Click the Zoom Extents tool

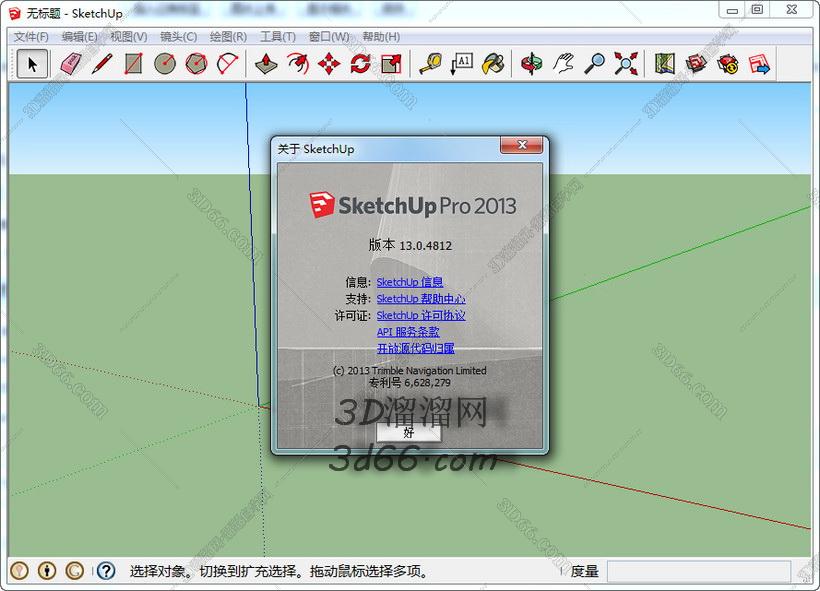626,64
